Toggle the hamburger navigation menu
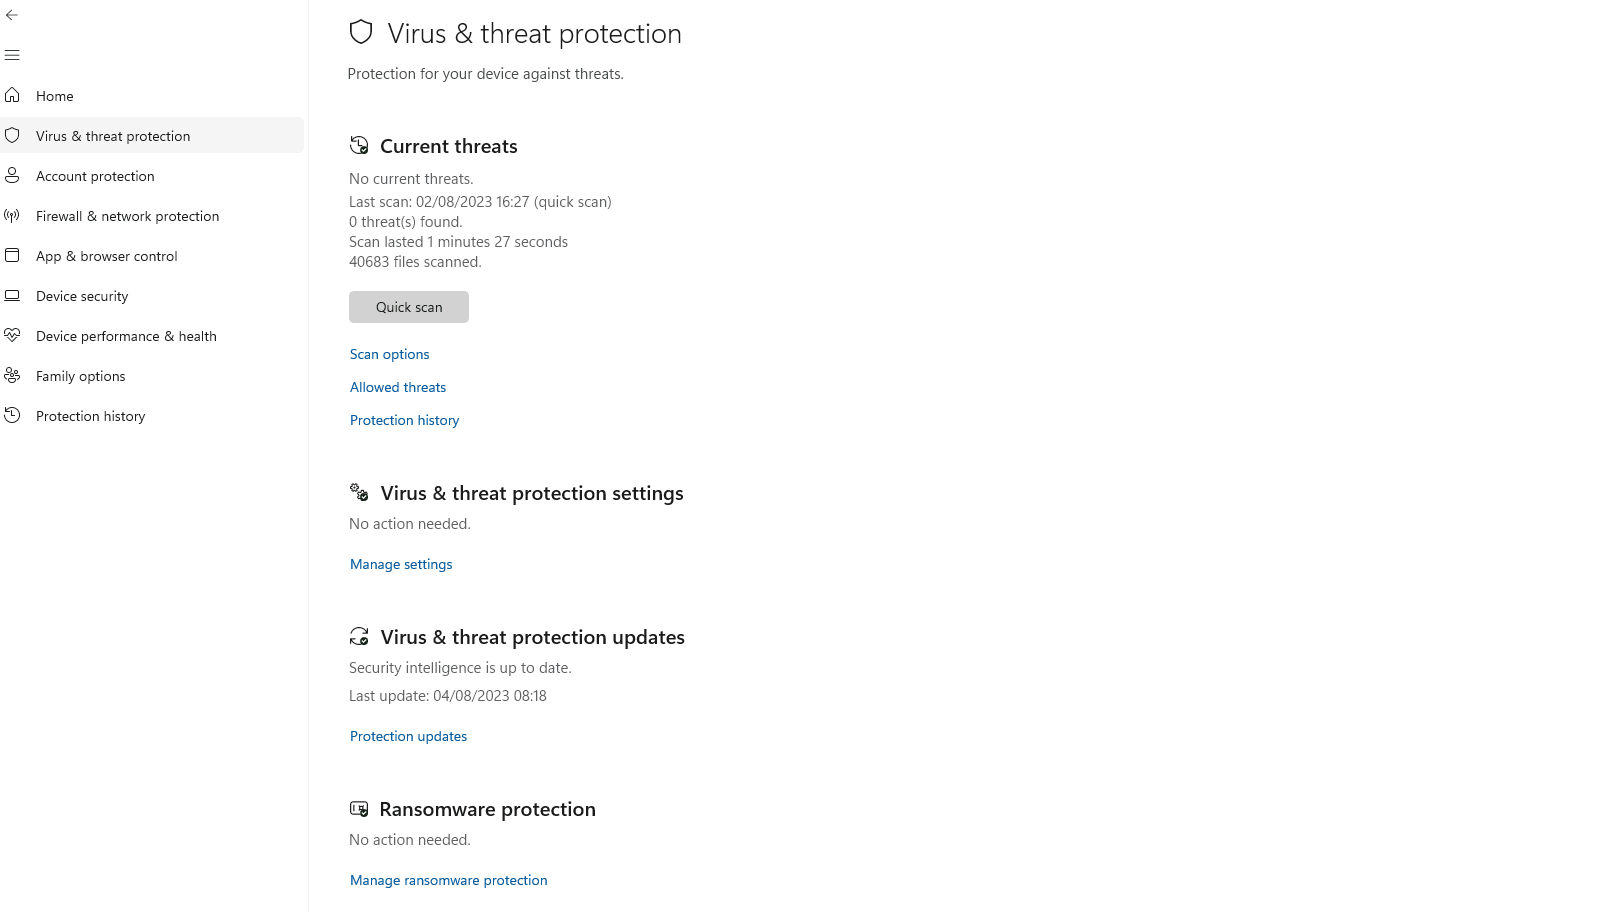This screenshot has width=1603, height=912. tap(12, 55)
